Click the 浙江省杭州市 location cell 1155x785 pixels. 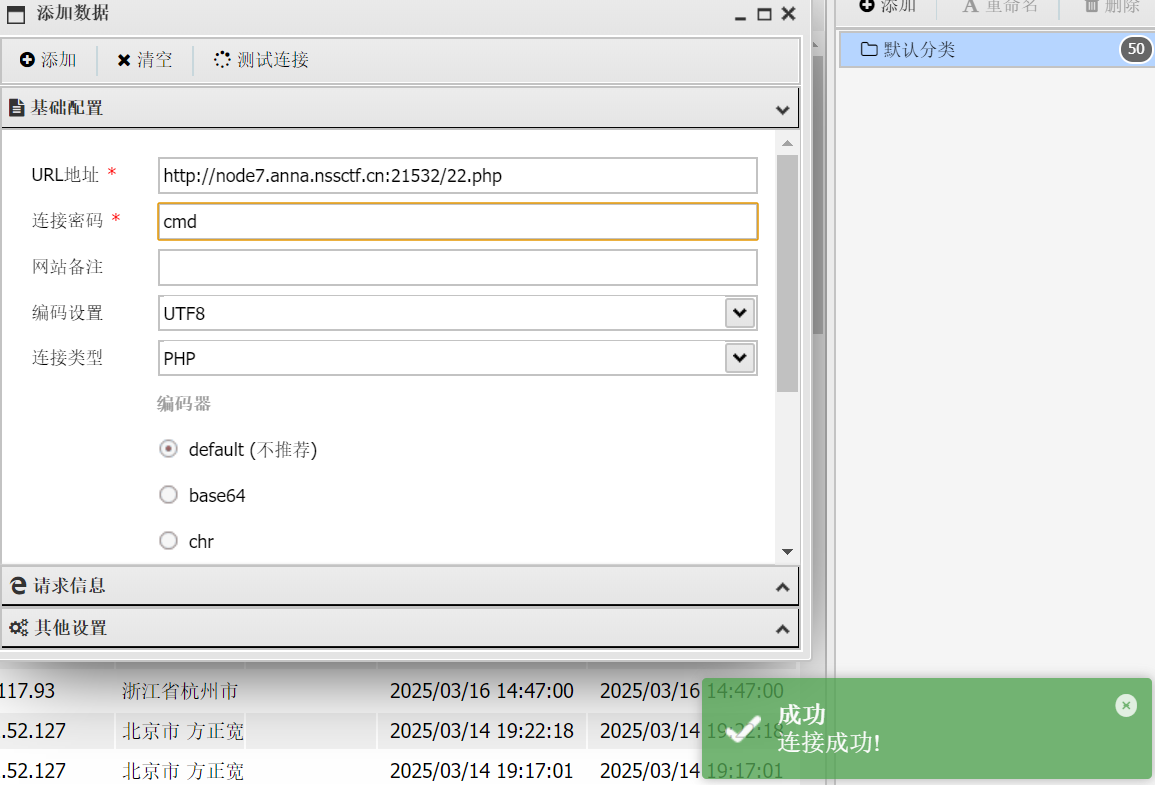tap(180, 691)
